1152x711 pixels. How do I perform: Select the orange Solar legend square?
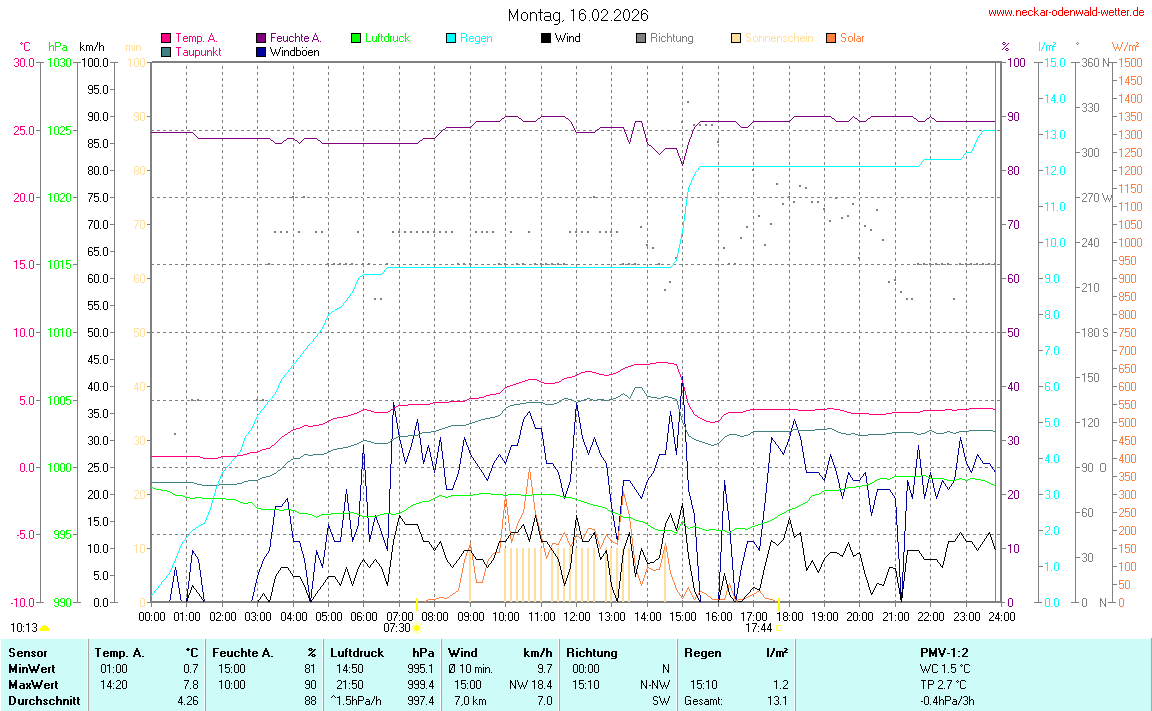coord(831,38)
